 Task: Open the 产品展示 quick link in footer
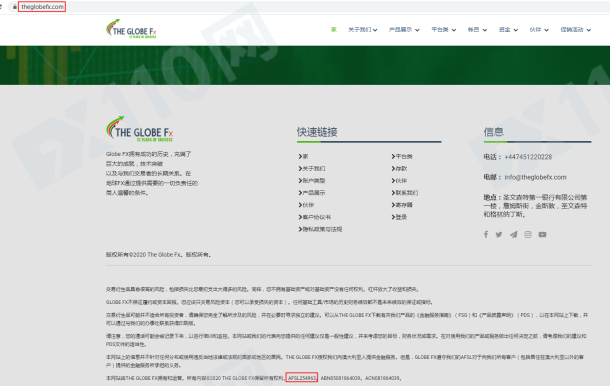pyautogui.click(x=312, y=193)
